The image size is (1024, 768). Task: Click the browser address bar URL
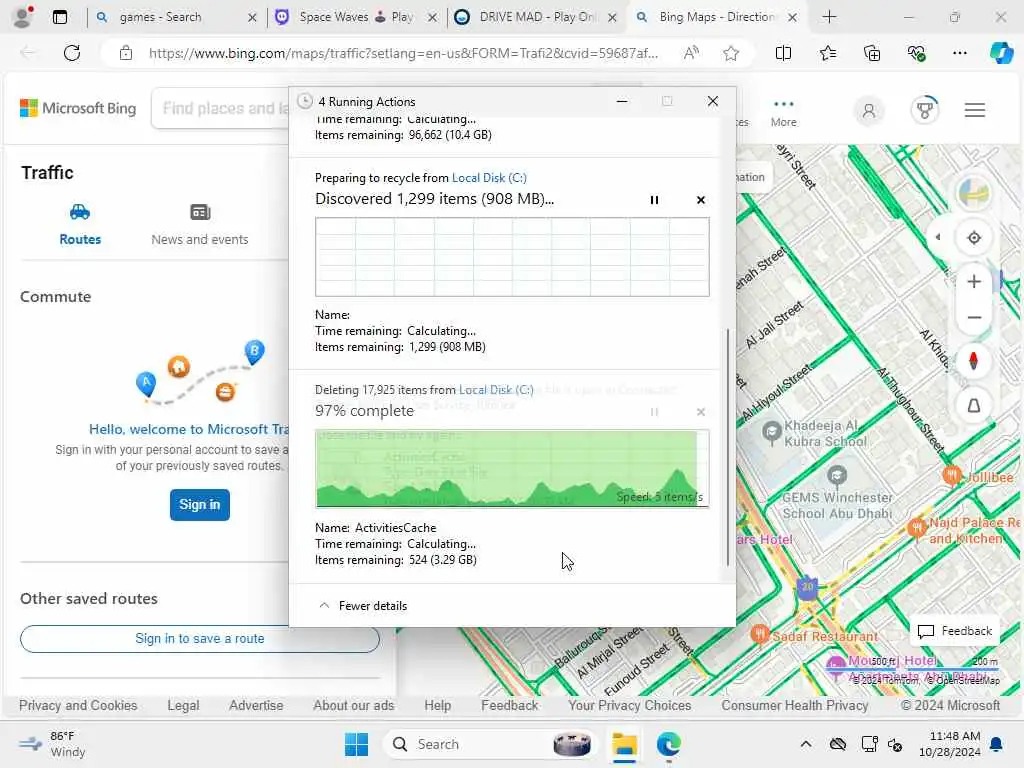point(403,54)
